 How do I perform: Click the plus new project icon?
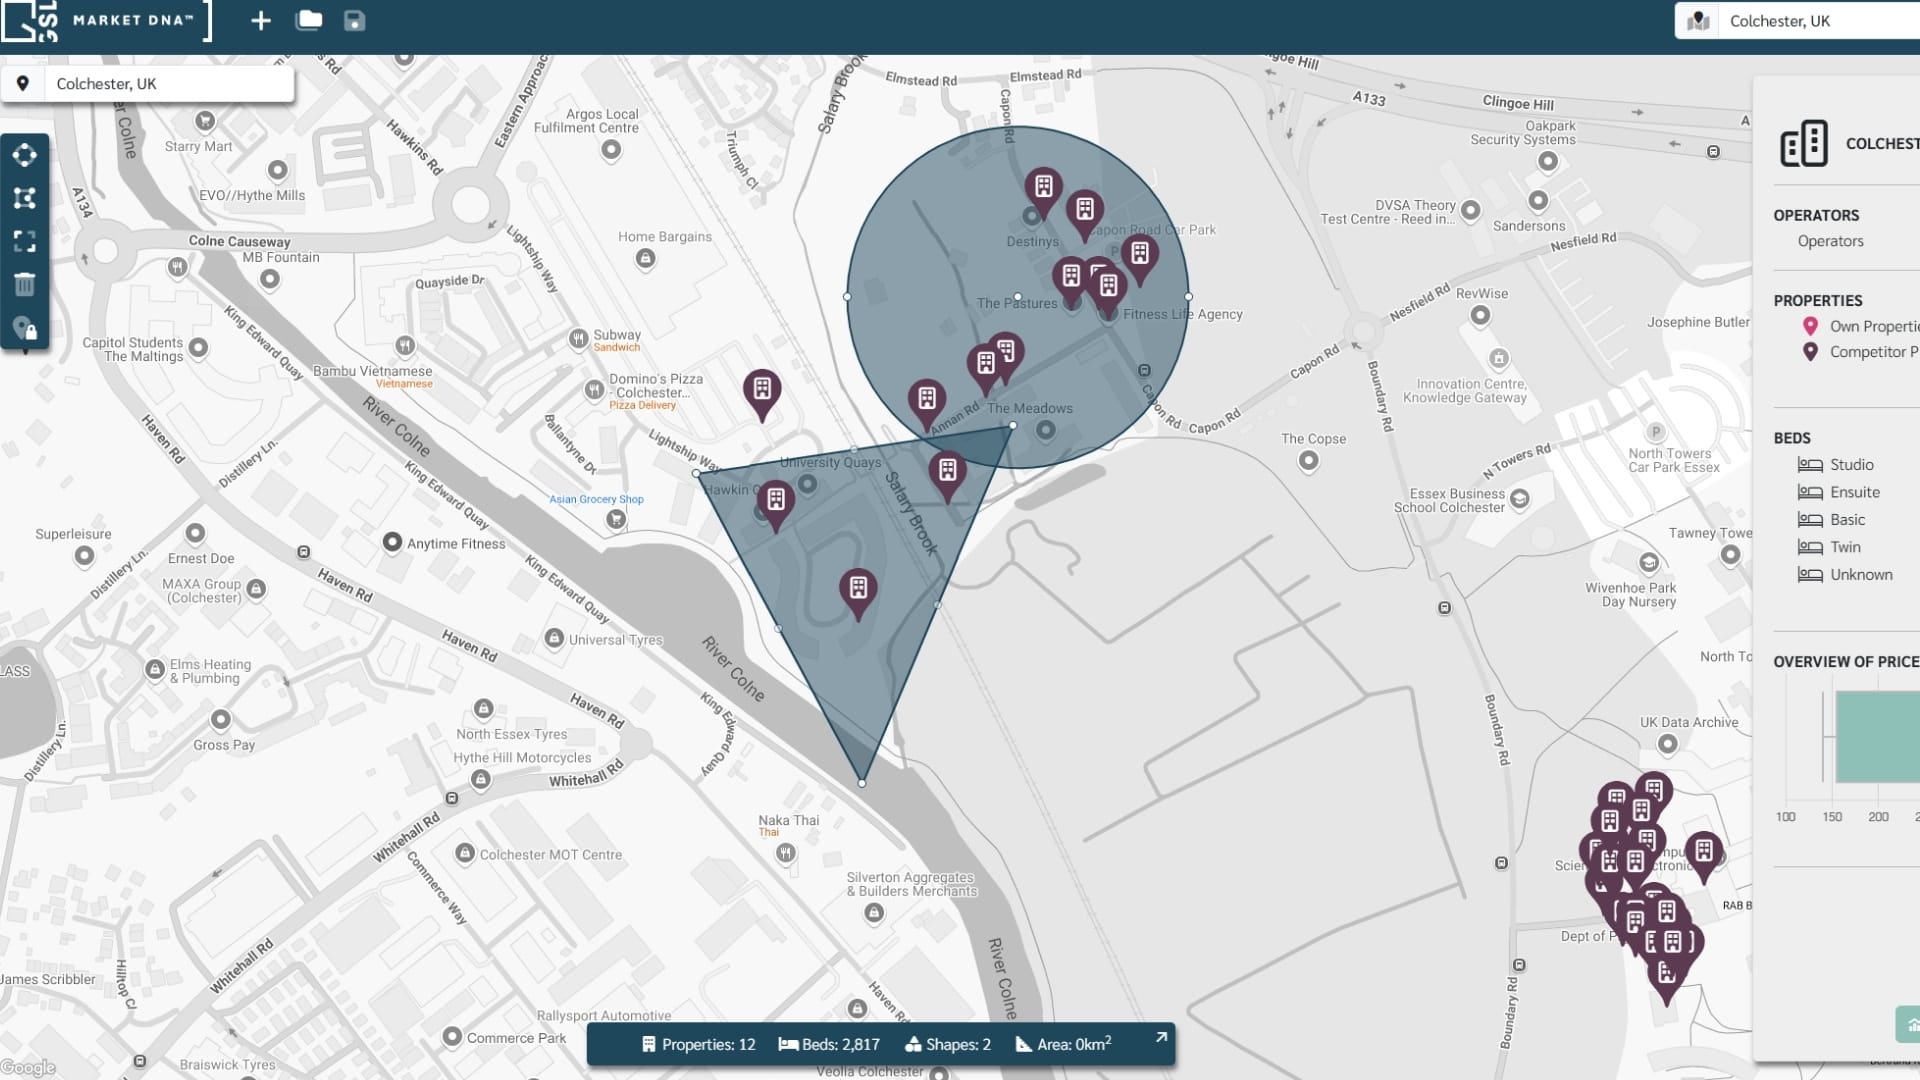click(260, 21)
